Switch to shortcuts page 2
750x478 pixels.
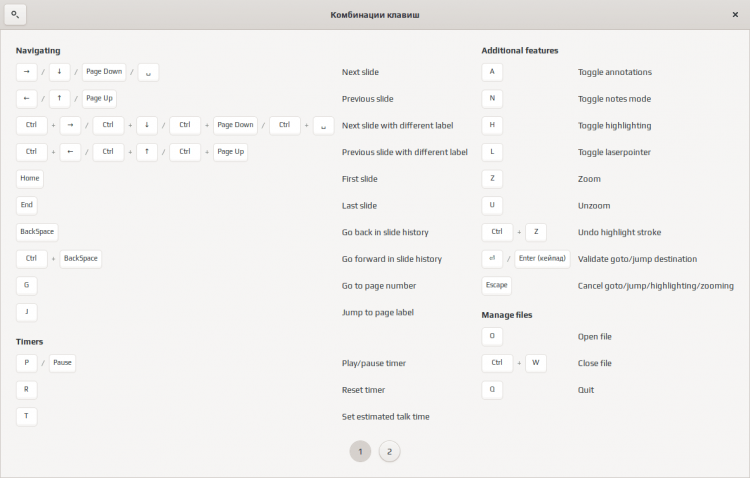pyautogui.click(x=389, y=451)
